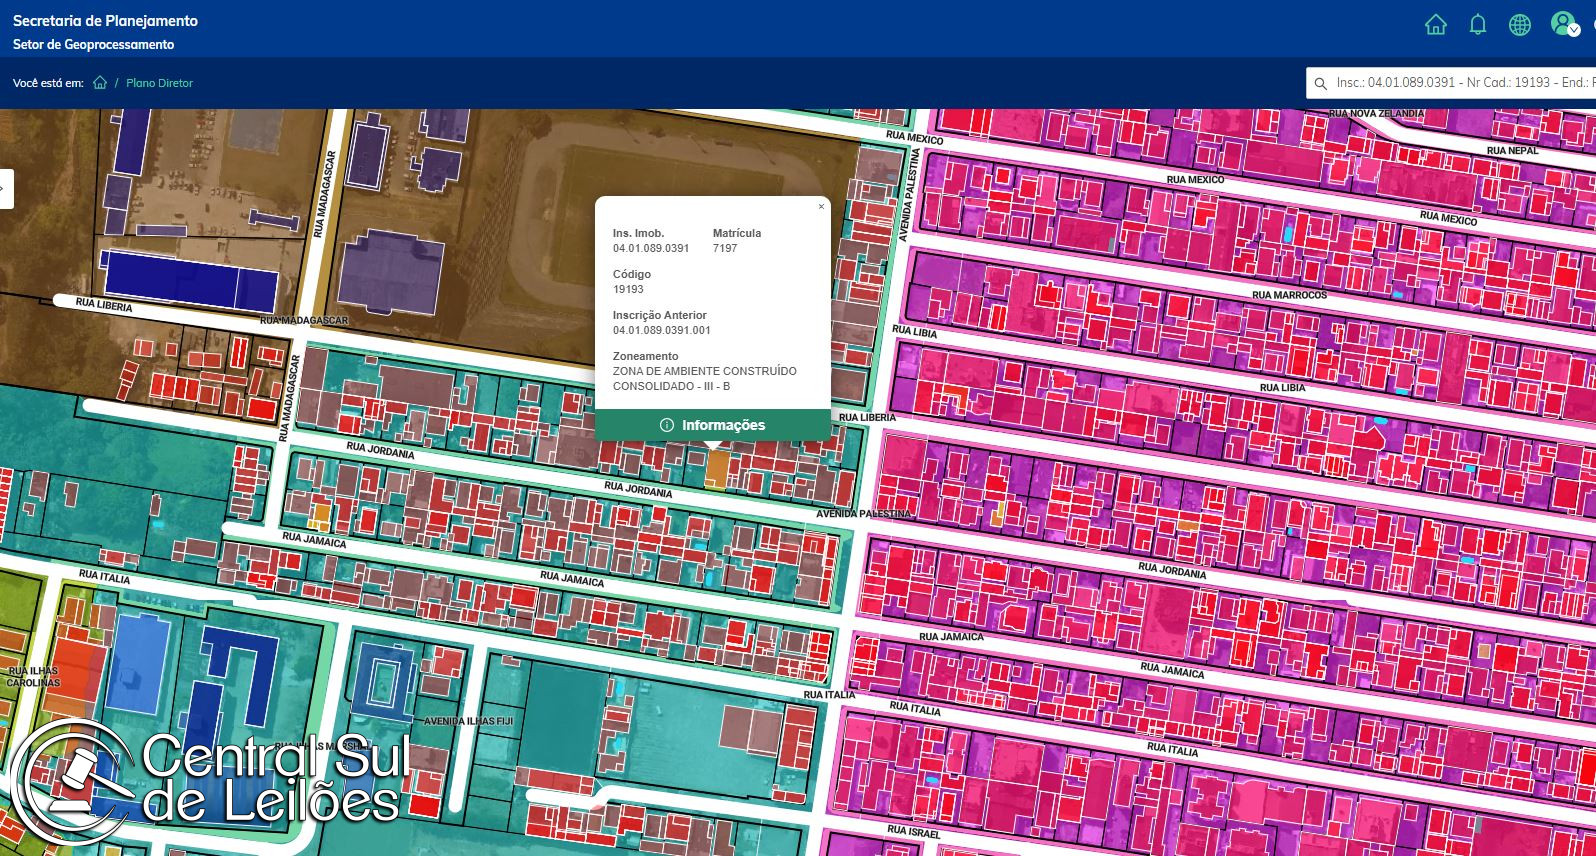
Task: Click the Ins. Imob. value 04.01.089.0391
Action: (651, 248)
